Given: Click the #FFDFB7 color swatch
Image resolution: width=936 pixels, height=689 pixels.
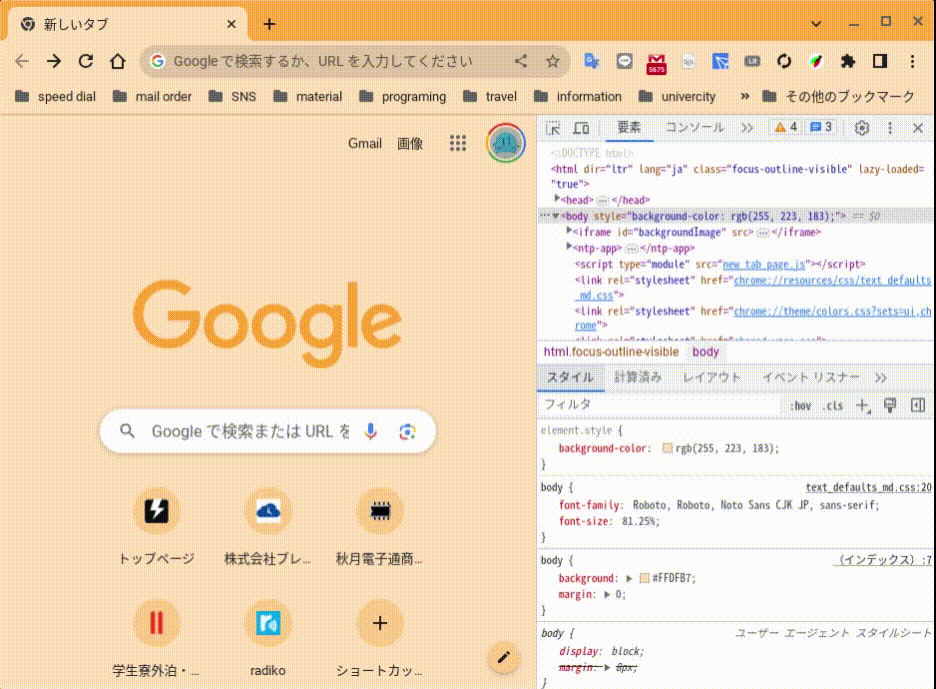Looking at the screenshot, I should [644, 579].
